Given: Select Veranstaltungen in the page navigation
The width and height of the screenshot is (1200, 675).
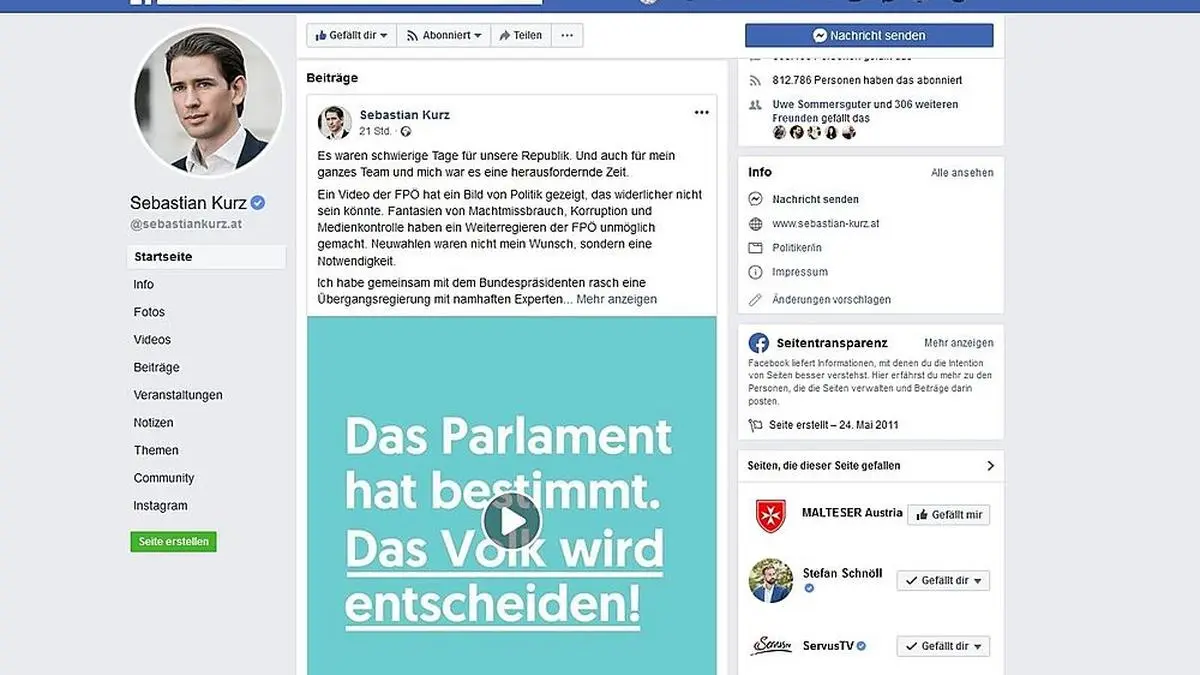Looking at the screenshot, I should pos(178,395).
